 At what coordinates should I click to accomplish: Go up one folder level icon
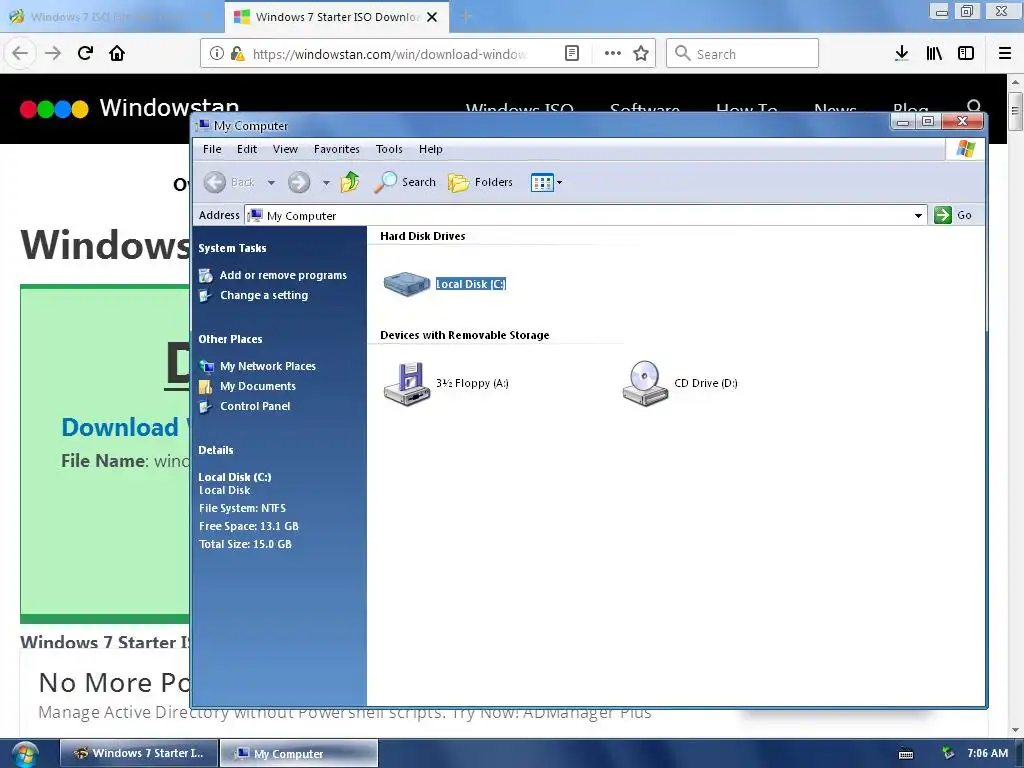tap(350, 182)
